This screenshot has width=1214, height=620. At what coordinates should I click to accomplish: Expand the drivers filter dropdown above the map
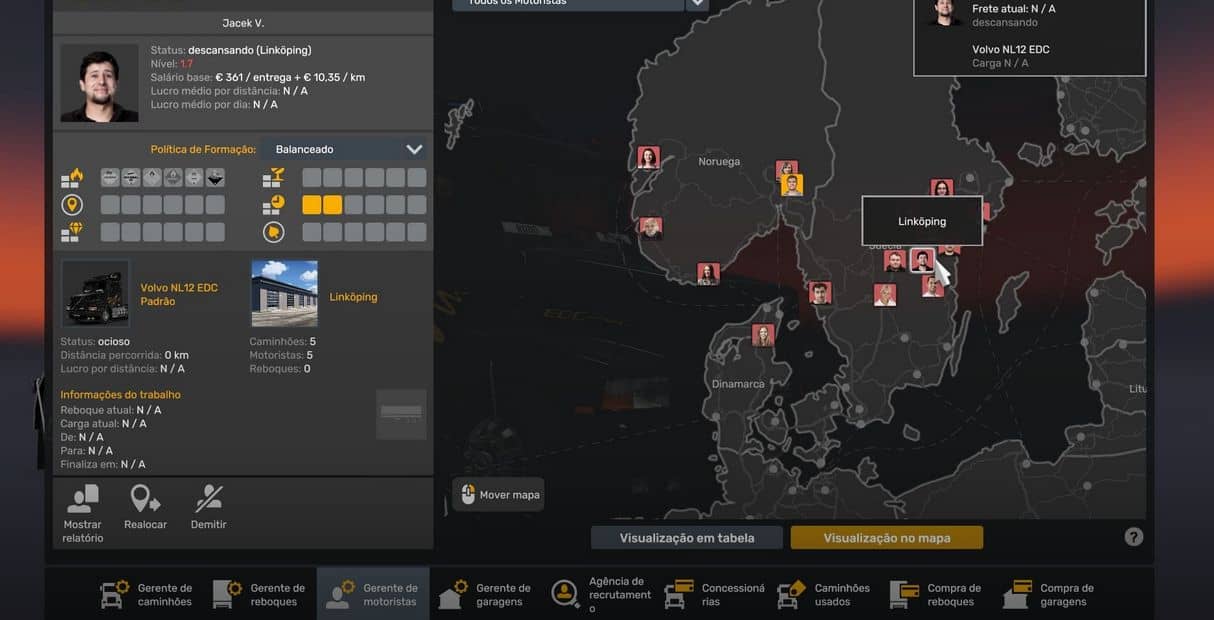click(696, 3)
